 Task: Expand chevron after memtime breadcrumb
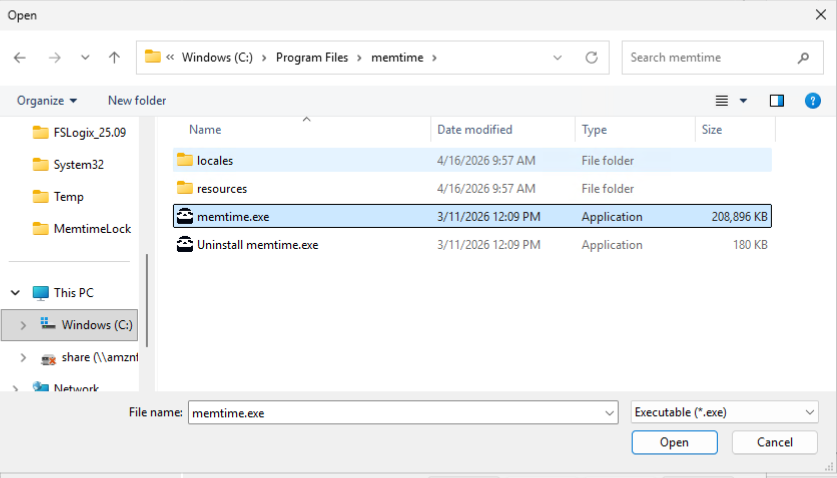(x=435, y=58)
